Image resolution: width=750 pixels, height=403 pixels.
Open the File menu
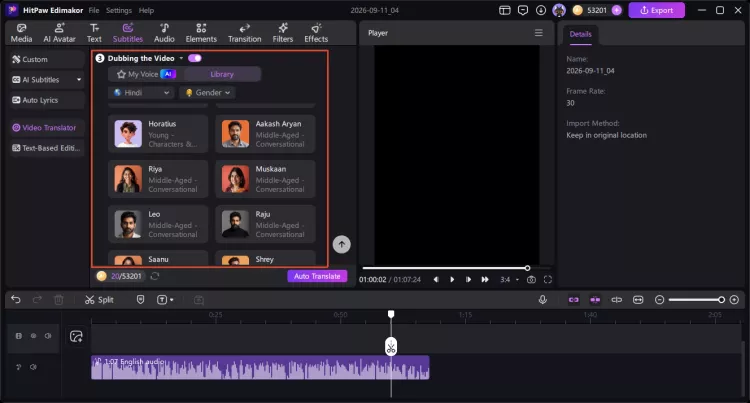click(94, 10)
